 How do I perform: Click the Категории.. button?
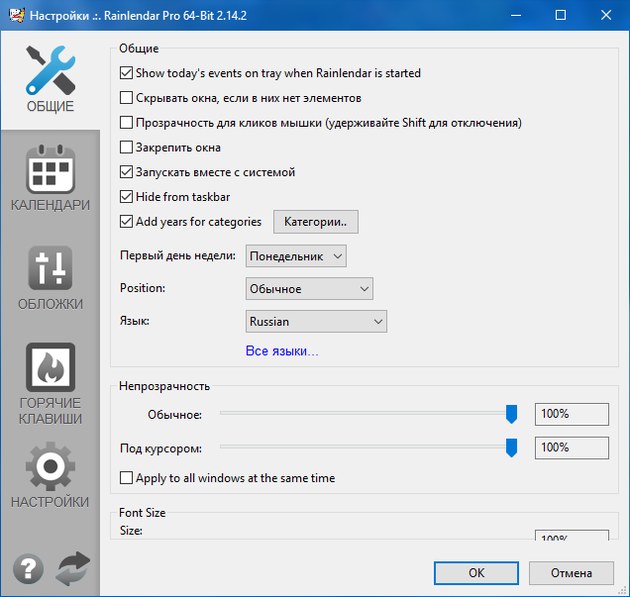click(x=315, y=222)
